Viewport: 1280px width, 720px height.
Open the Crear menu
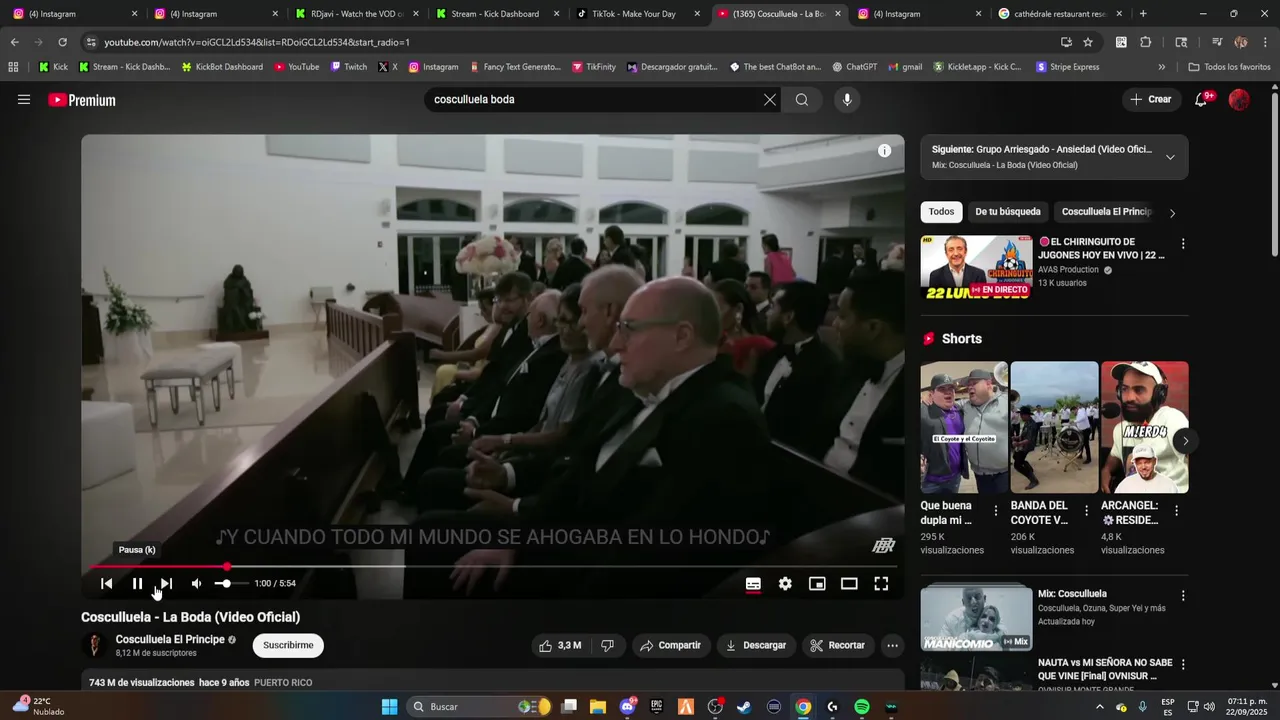pos(1151,100)
